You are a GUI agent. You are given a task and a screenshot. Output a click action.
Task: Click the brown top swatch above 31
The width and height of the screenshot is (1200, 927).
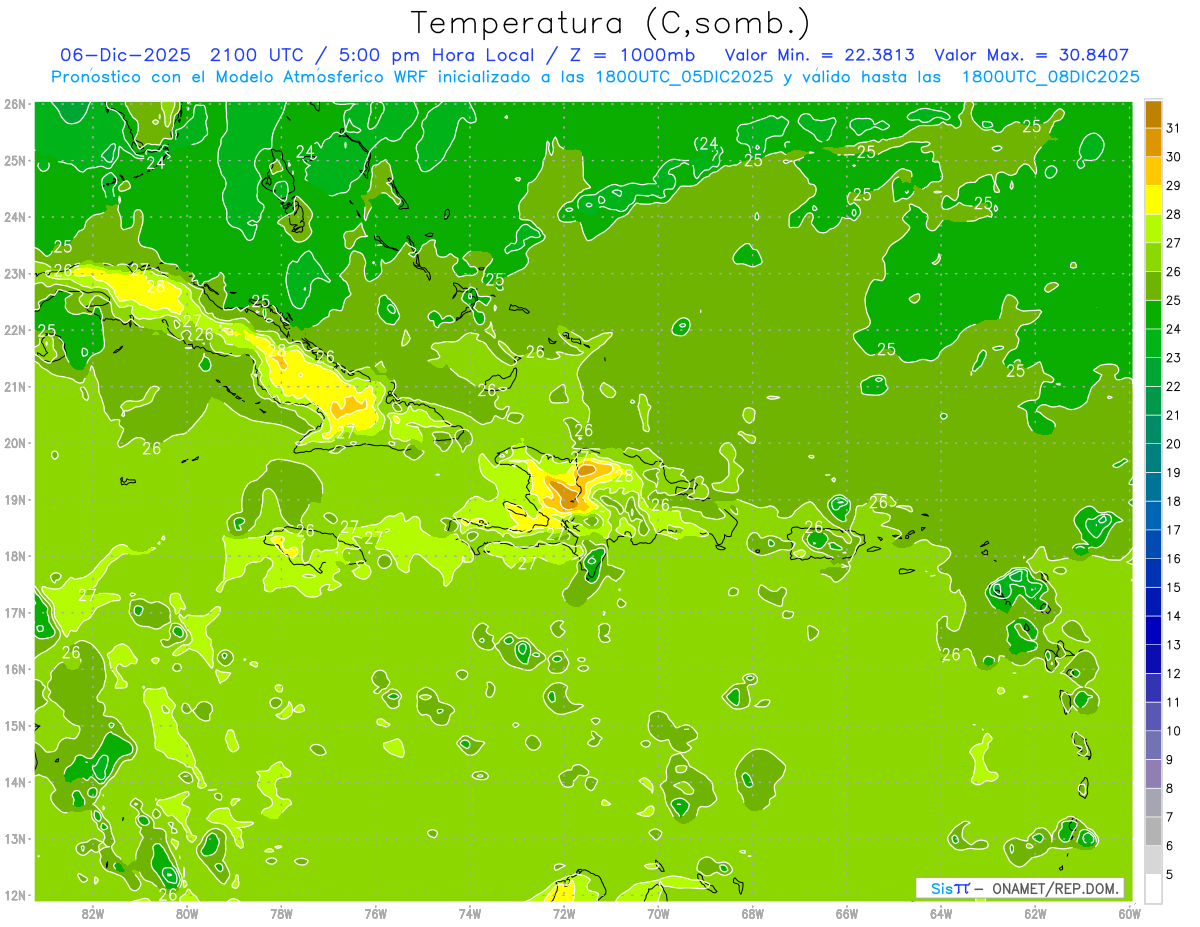click(x=1153, y=114)
